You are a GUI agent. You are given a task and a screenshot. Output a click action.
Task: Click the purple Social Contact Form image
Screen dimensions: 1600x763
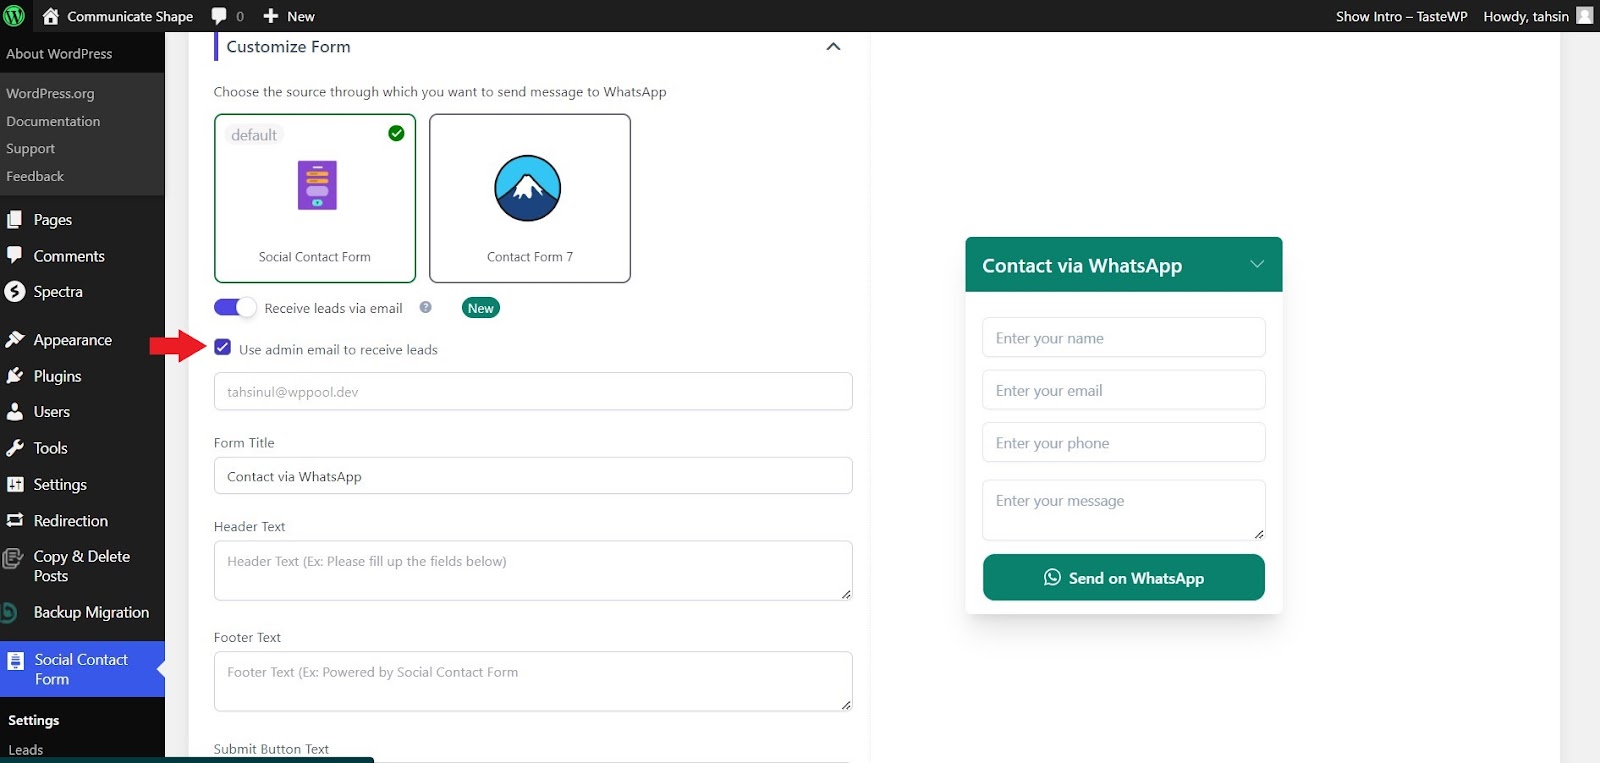(317, 185)
